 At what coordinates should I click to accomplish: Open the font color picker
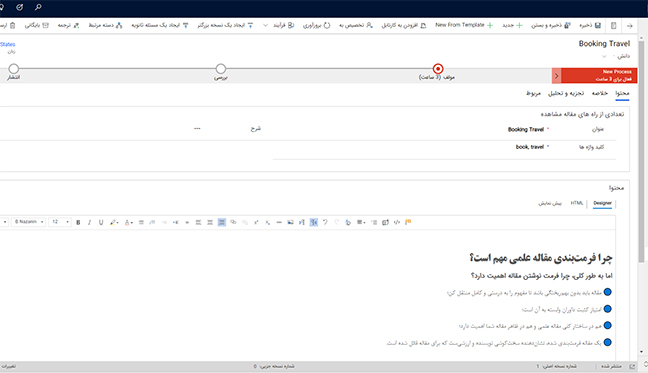[129, 223]
